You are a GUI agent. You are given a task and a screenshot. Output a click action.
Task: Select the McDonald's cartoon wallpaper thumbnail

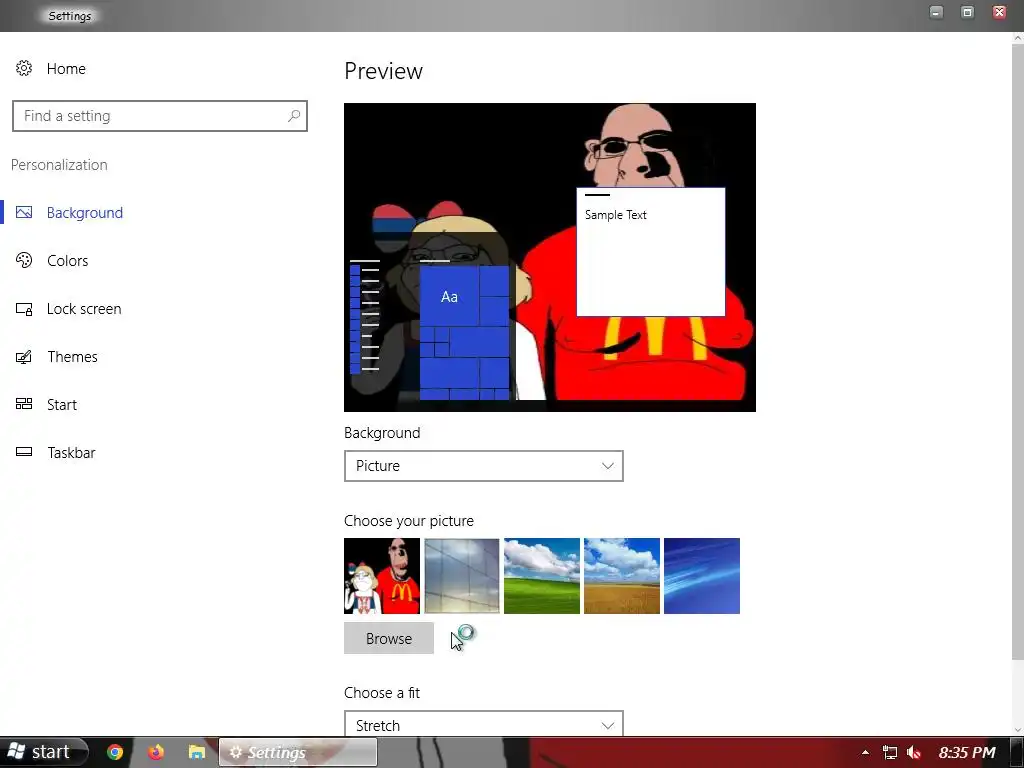[382, 576]
